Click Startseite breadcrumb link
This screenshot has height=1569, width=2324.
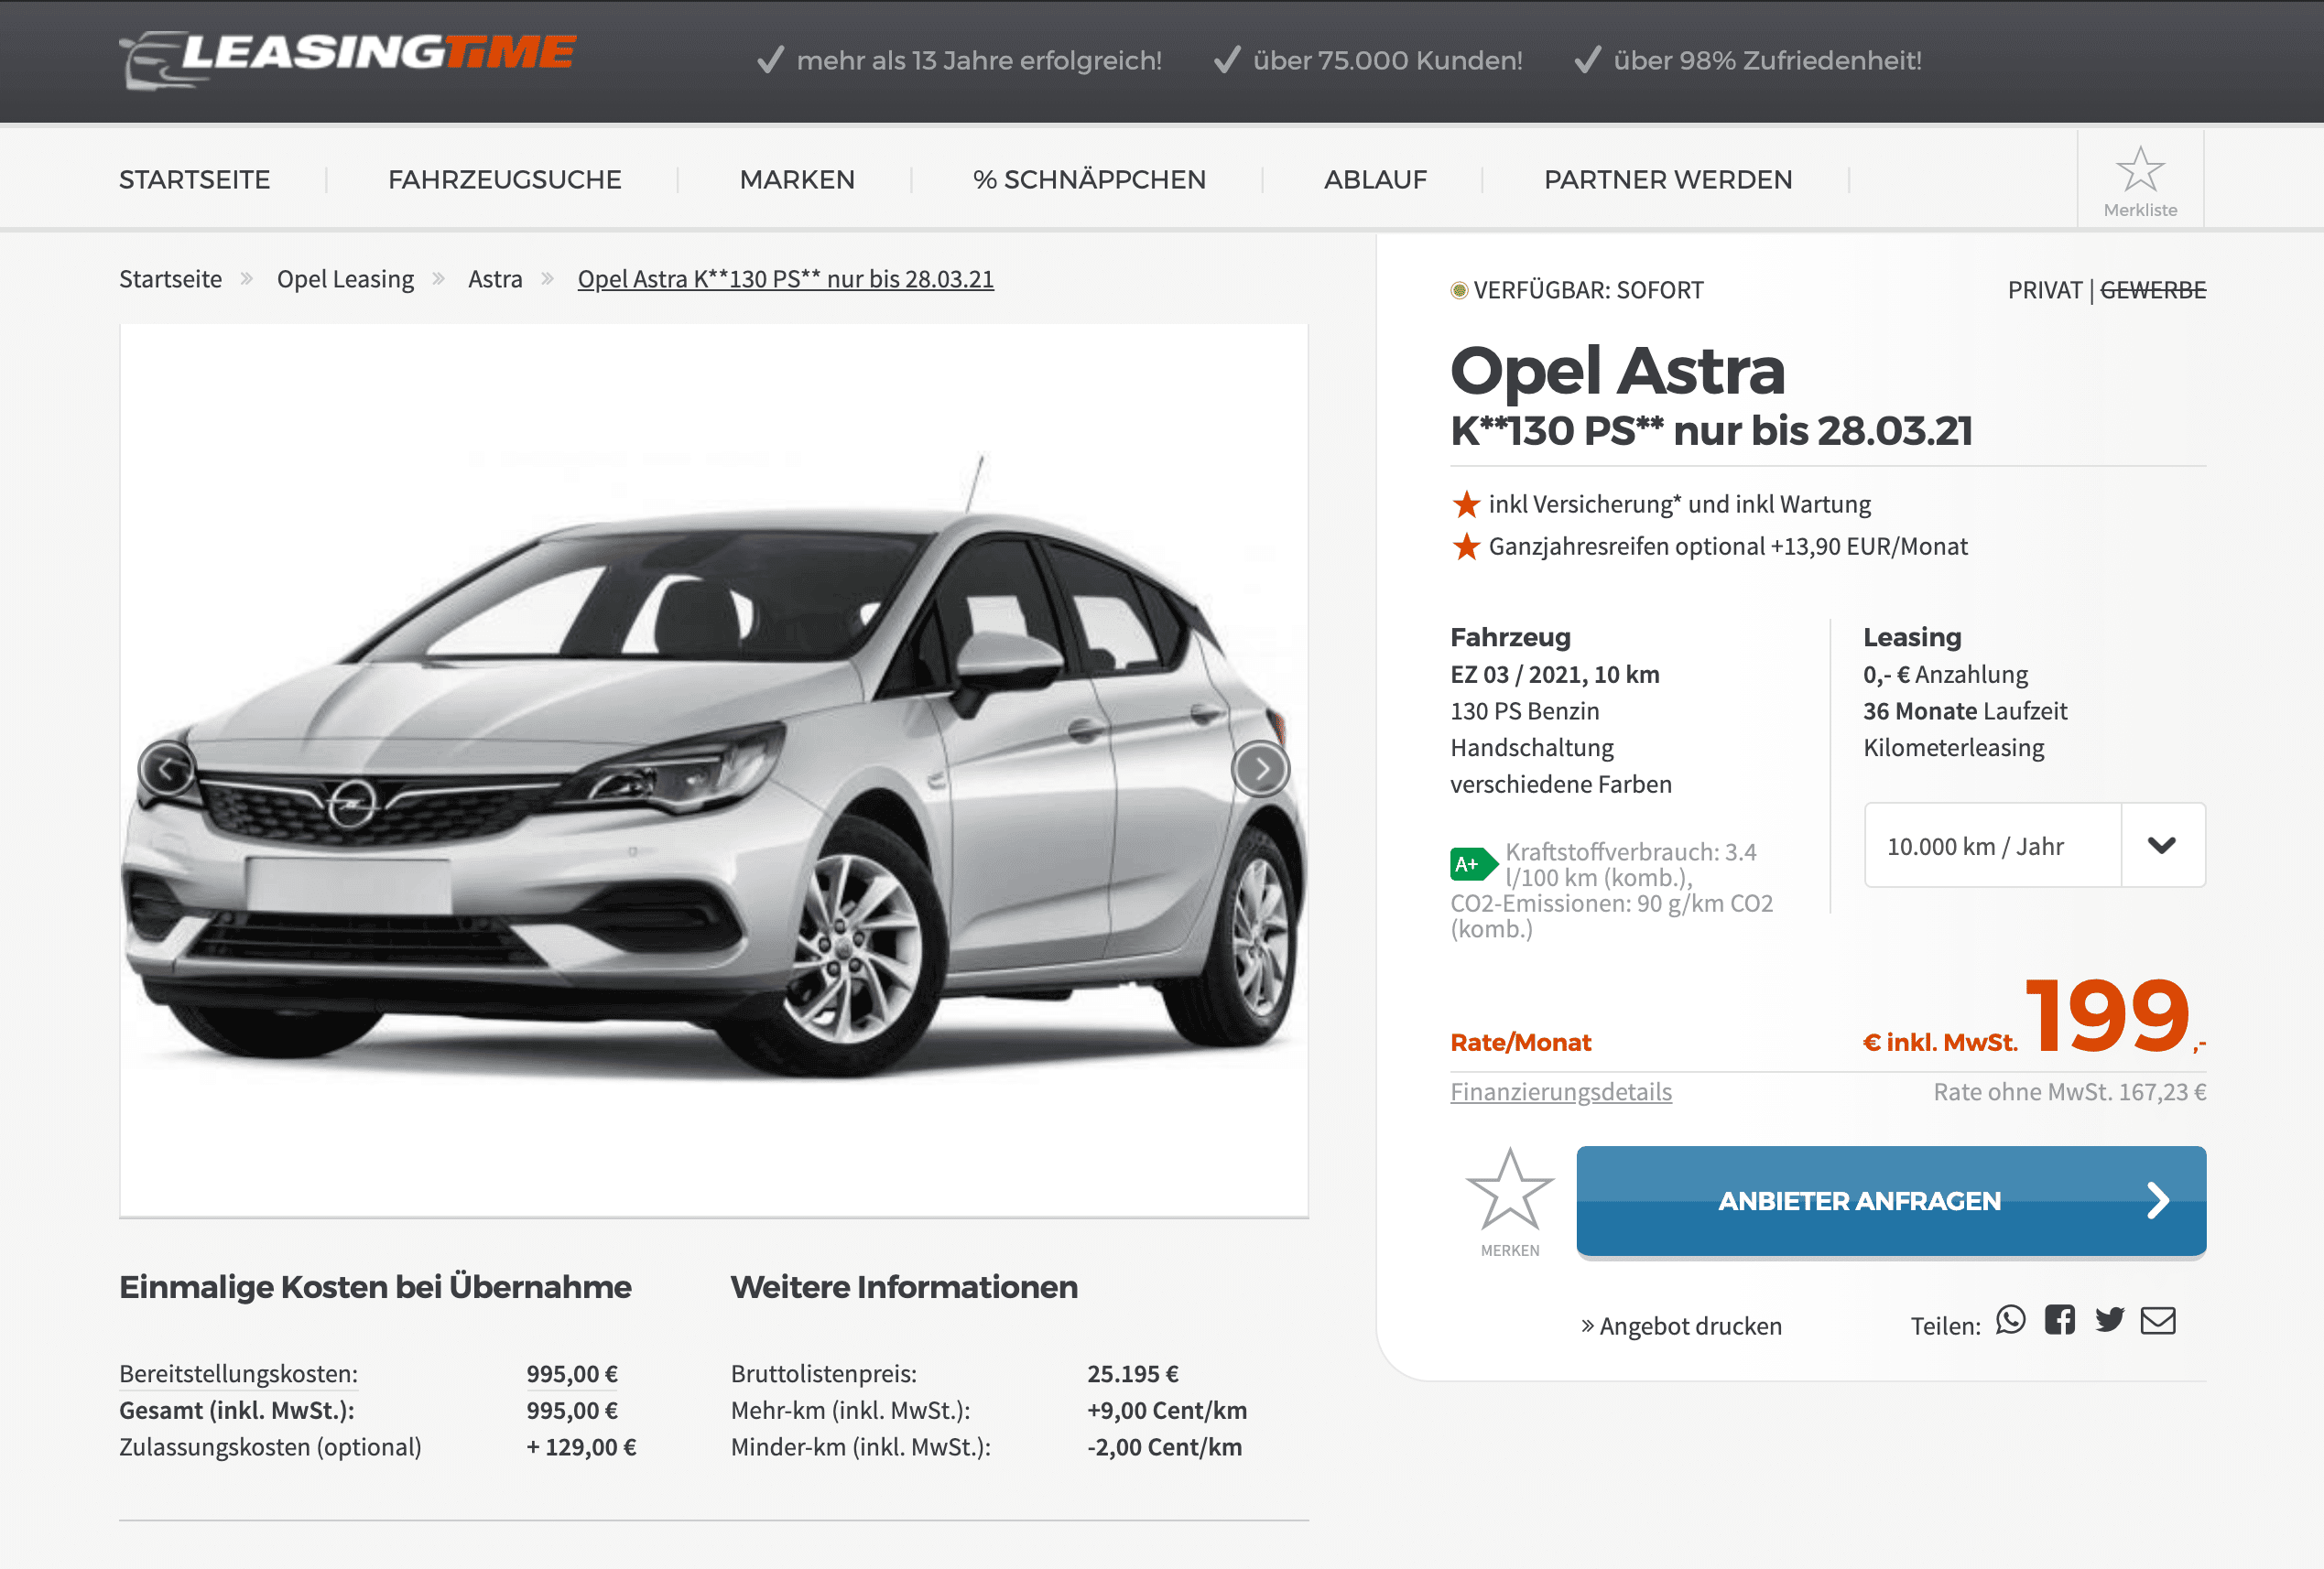pyautogui.click(x=171, y=279)
